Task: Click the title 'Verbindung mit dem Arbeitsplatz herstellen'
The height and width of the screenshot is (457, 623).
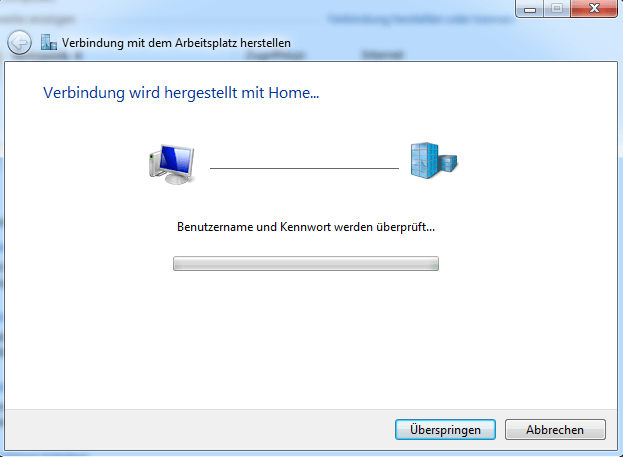Action: pos(176,43)
